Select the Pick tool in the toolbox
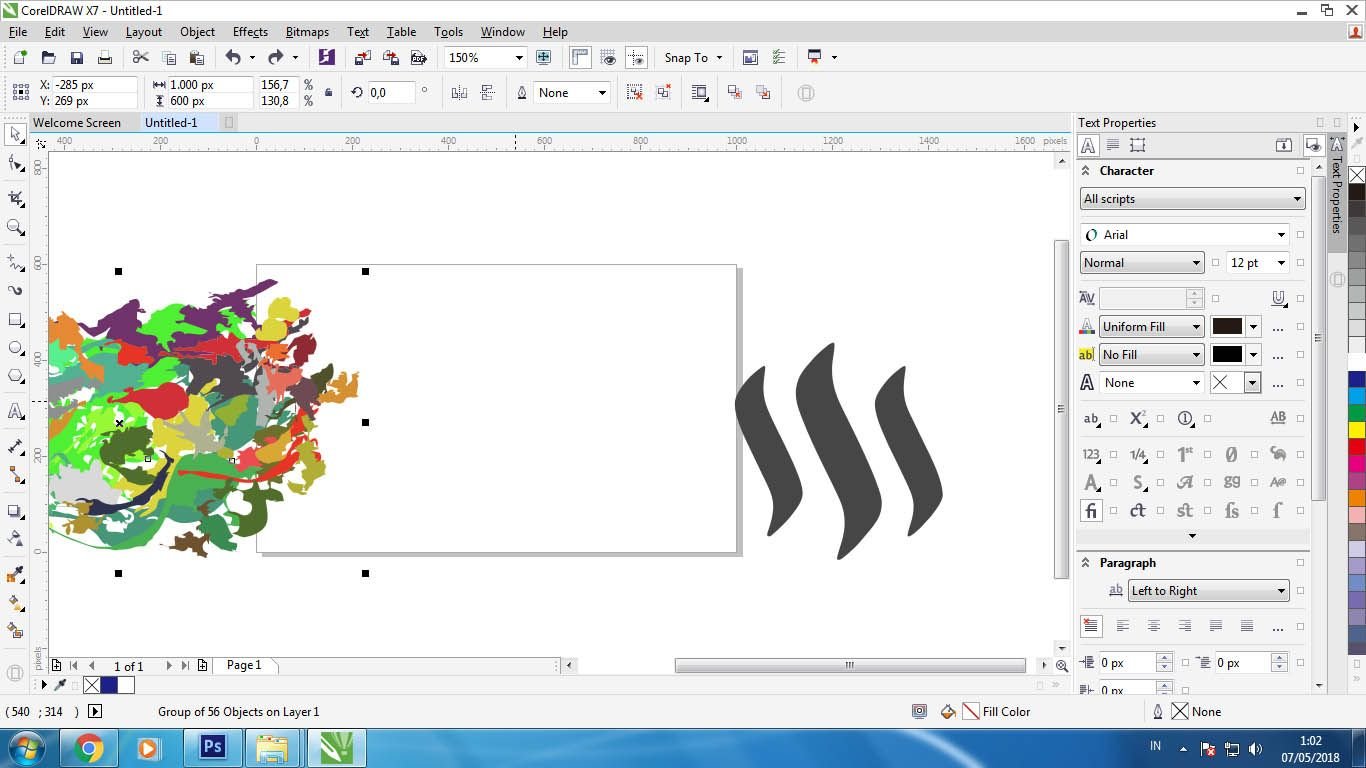 click(x=15, y=134)
